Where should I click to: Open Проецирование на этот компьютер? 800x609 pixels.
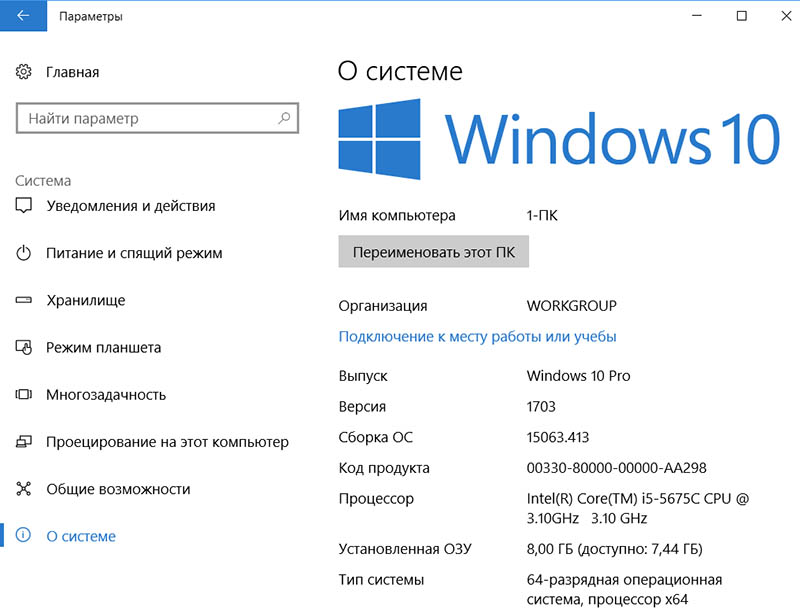(x=167, y=442)
